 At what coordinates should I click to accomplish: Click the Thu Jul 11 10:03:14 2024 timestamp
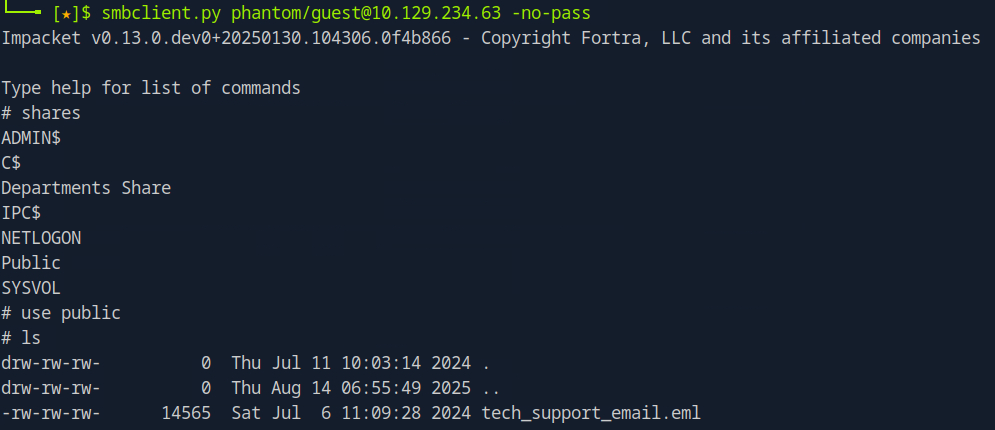coord(350,363)
